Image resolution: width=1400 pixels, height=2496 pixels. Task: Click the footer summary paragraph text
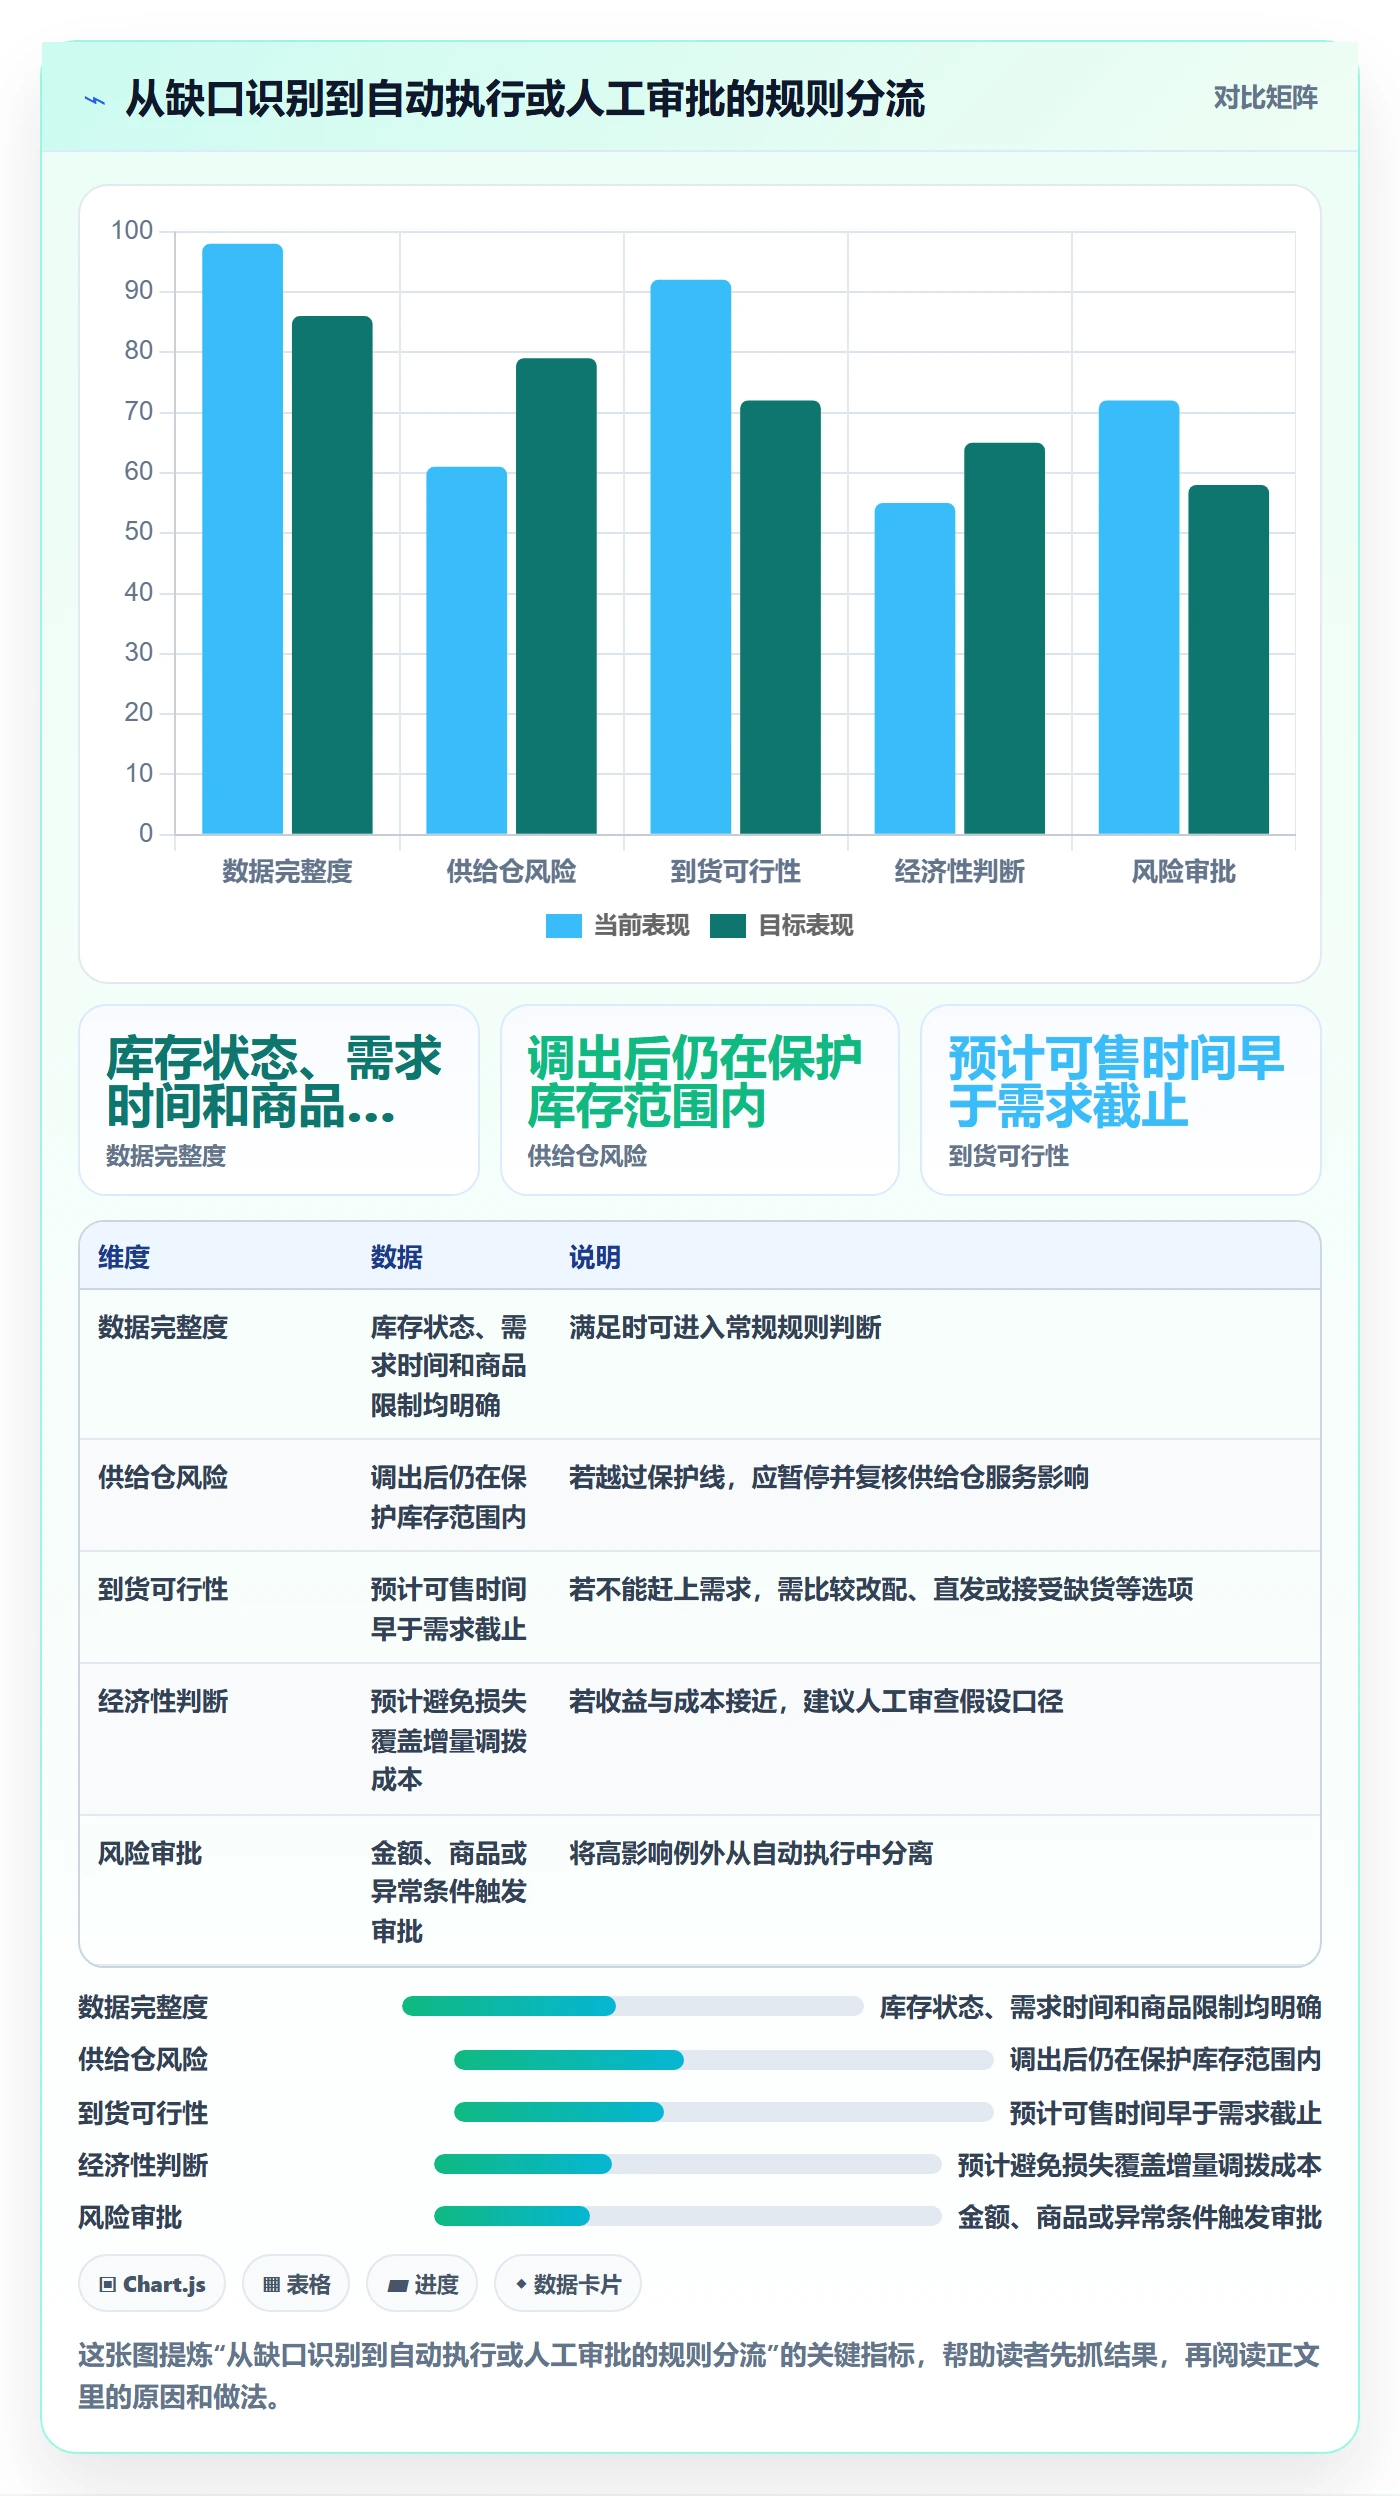pyautogui.click(x=699, y=2376)
